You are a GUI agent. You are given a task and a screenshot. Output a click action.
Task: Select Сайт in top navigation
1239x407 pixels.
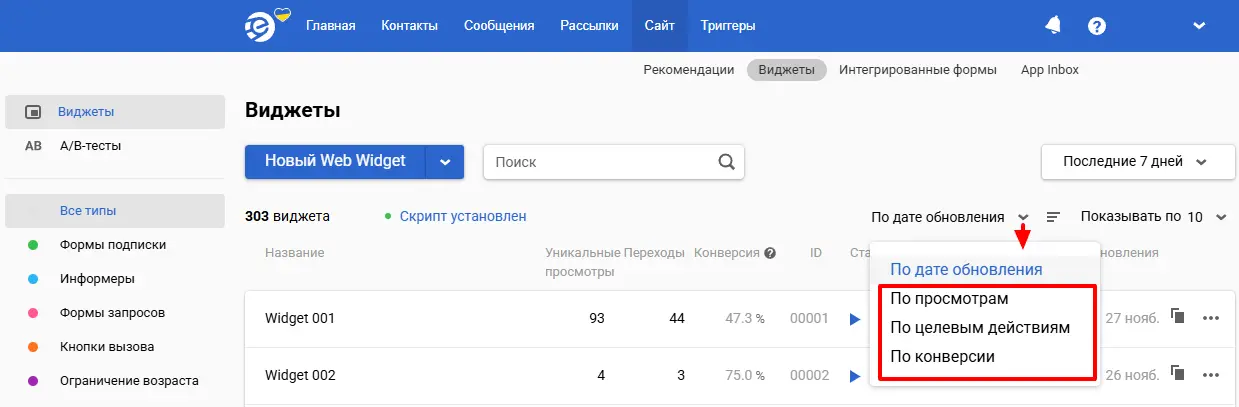(660, 26)
